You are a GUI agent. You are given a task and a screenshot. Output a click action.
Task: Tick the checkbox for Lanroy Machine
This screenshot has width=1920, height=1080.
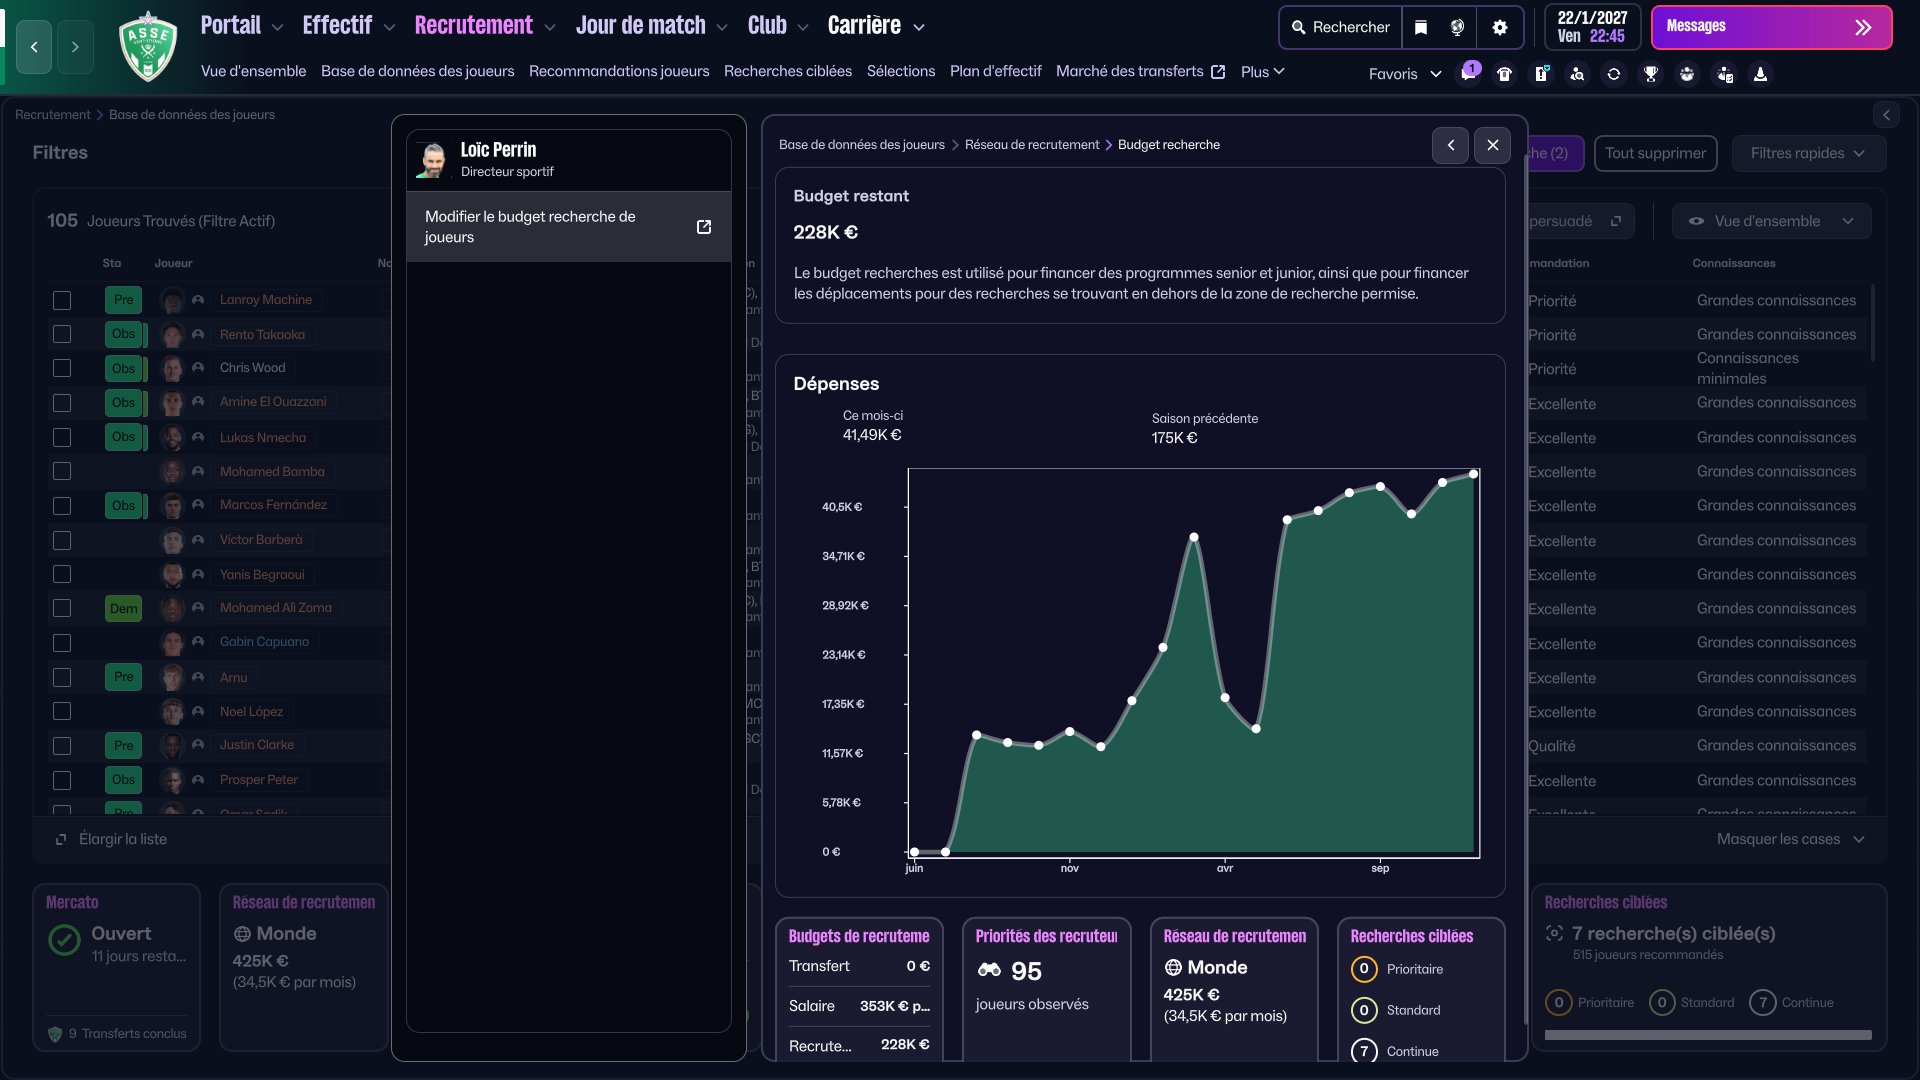62,300
